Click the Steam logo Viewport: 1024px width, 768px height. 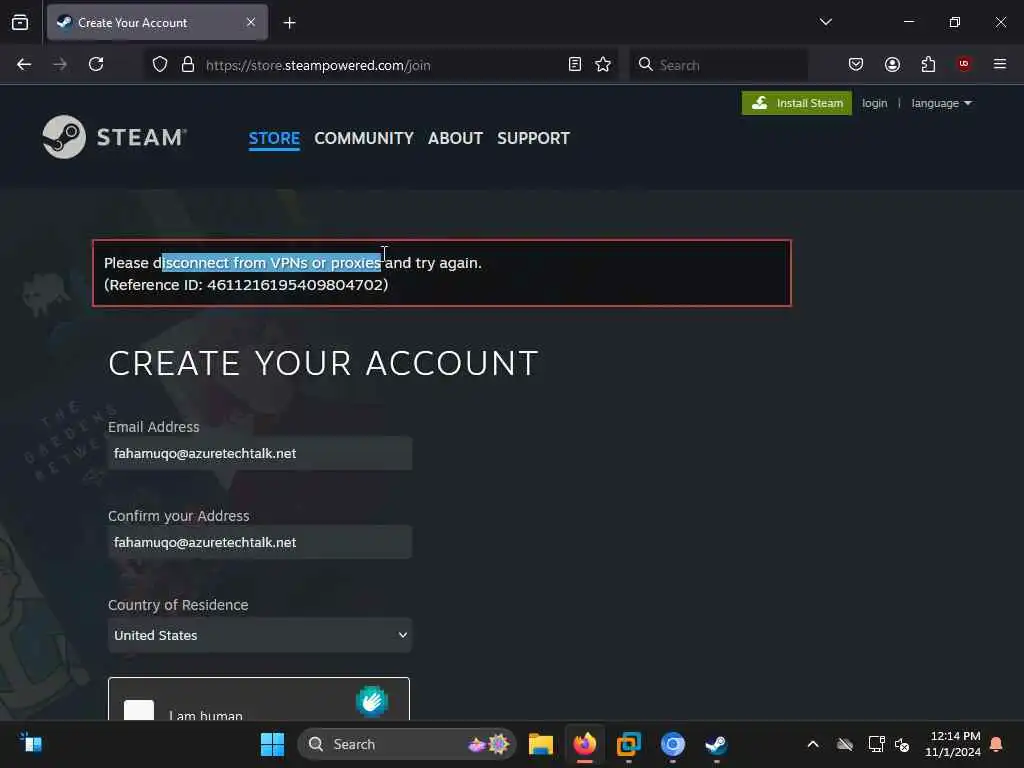pyautogui.click(x=114, y=137)
